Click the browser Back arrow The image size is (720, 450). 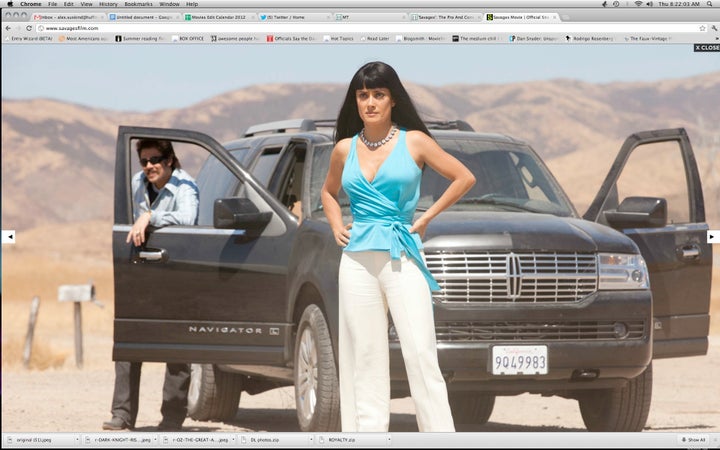[8, 28]
